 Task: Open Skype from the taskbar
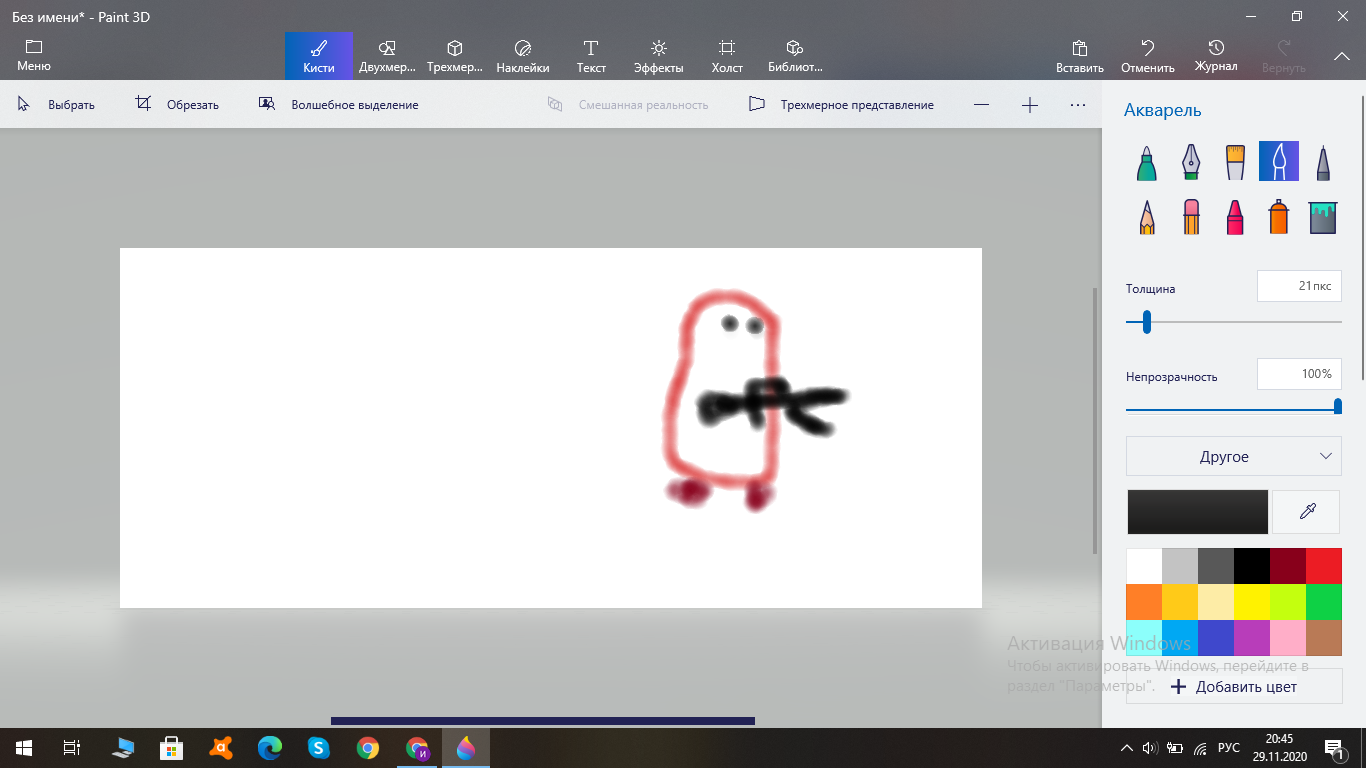point(319,747)
